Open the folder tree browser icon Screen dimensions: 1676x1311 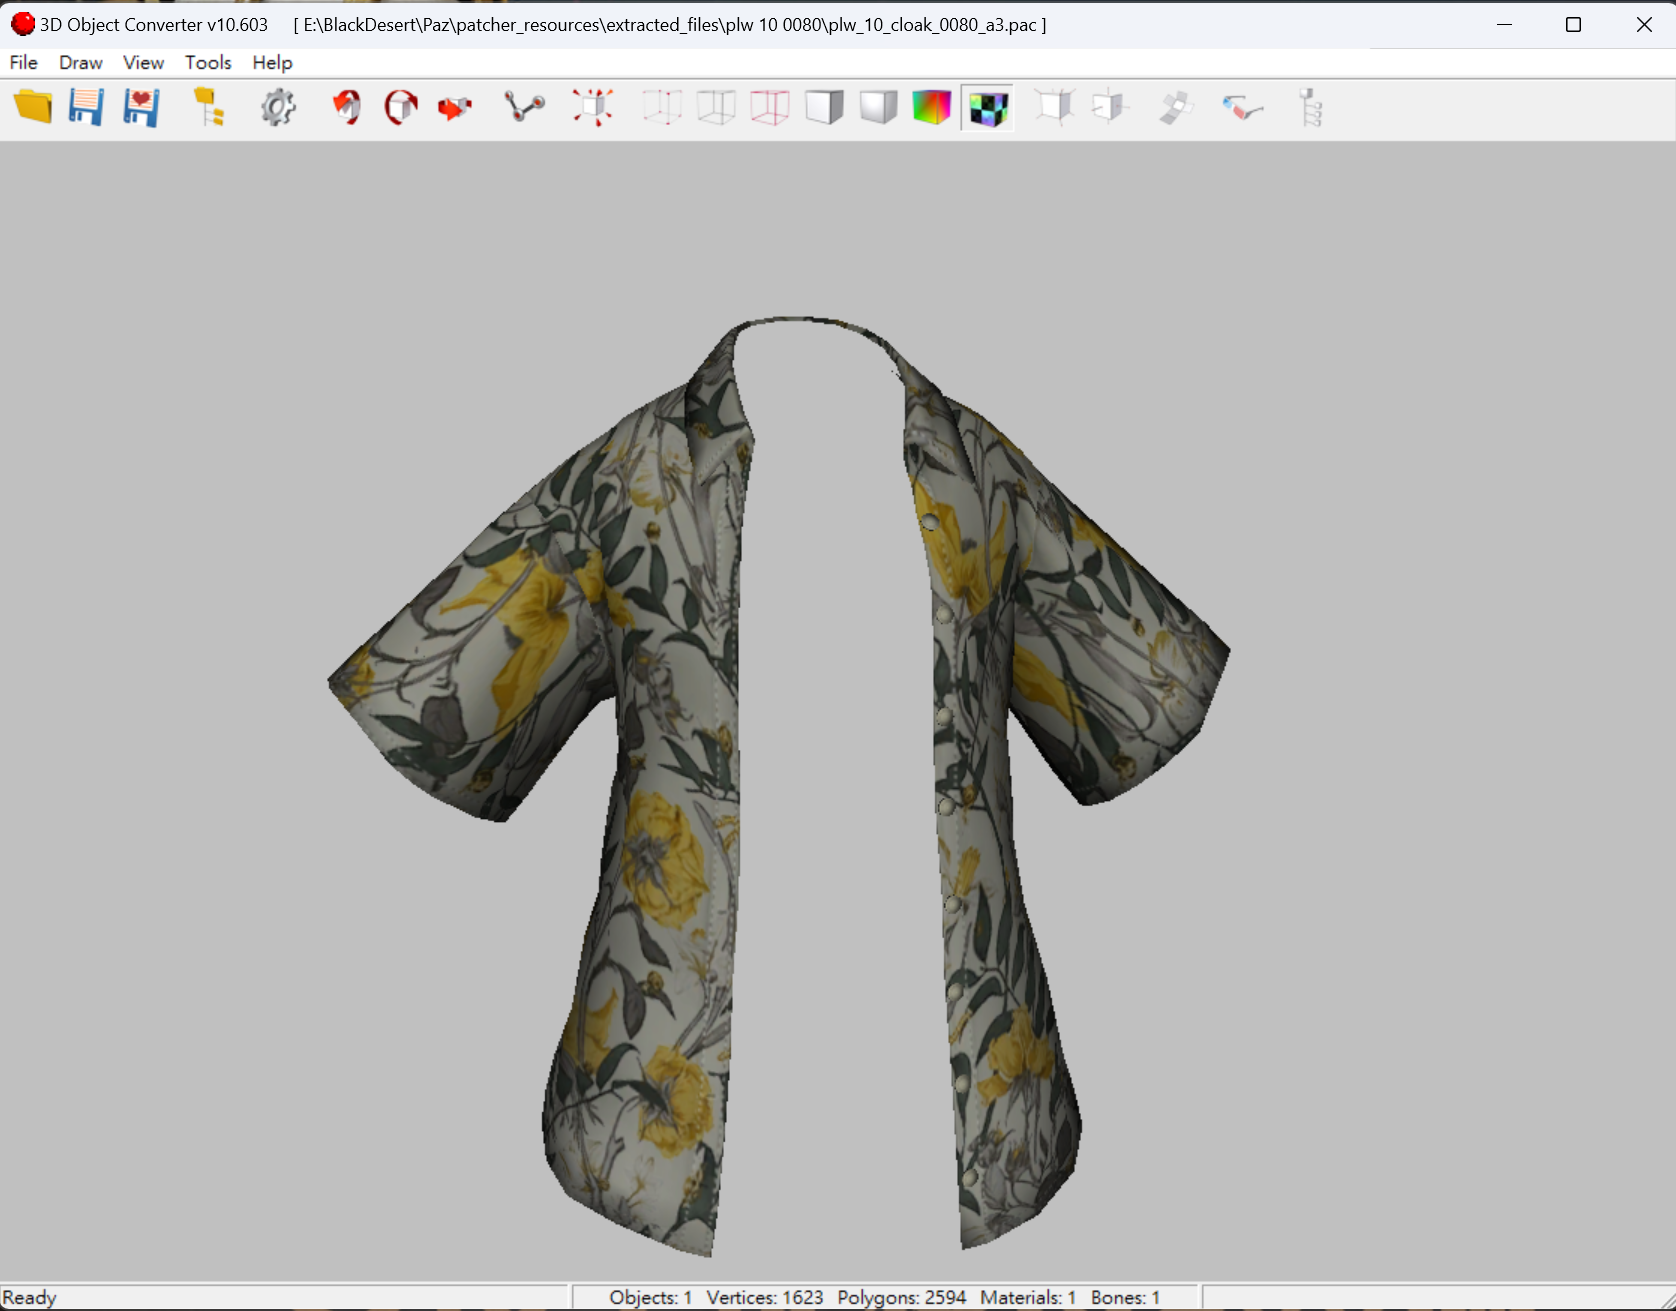[x=208, y=107]
